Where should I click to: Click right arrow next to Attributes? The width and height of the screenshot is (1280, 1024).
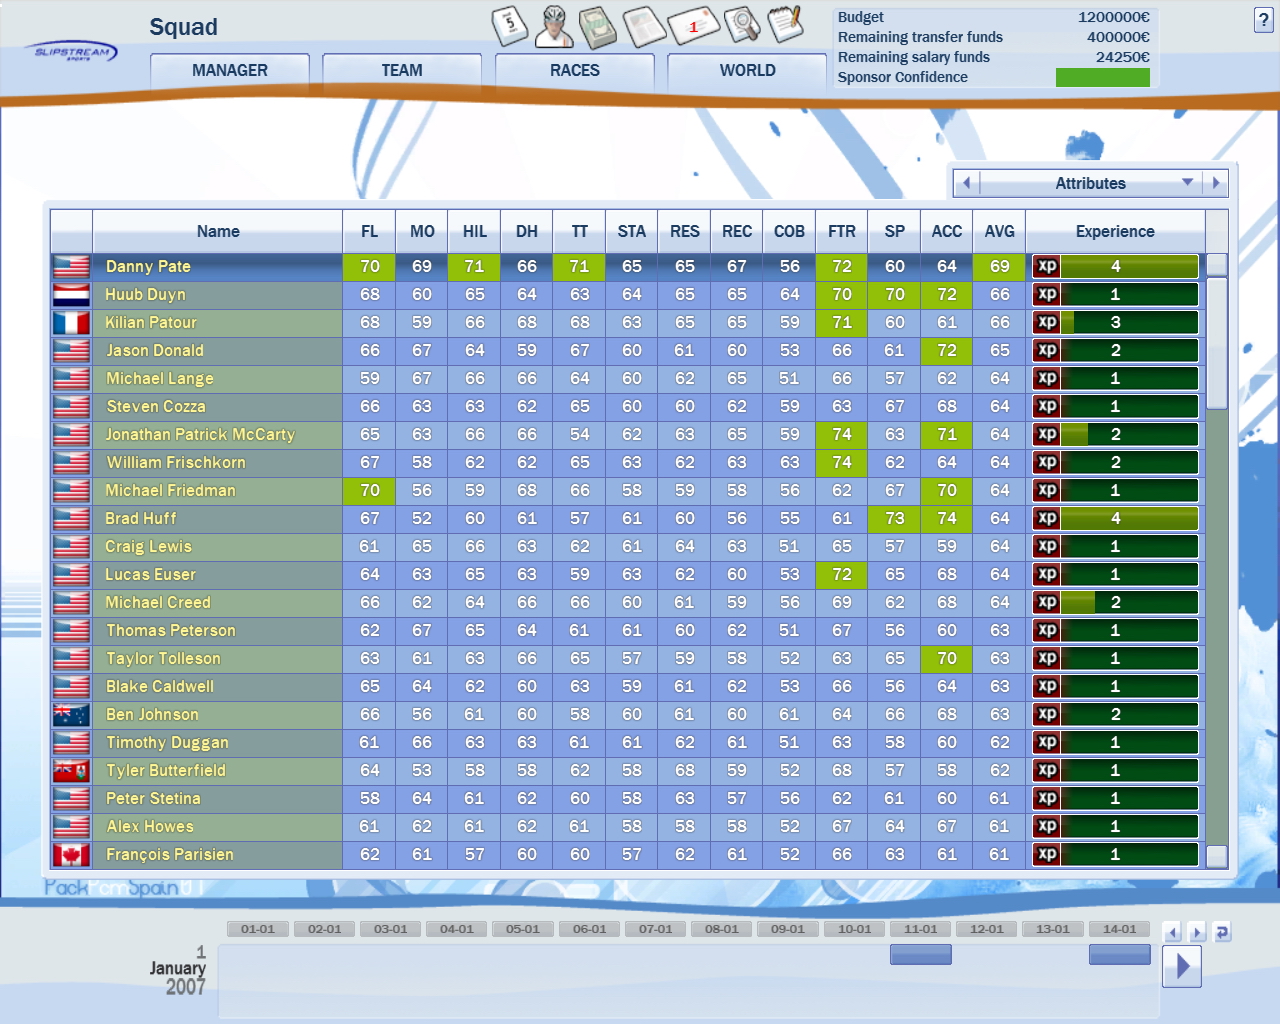pyautogui.click(x=1216, y=183)
